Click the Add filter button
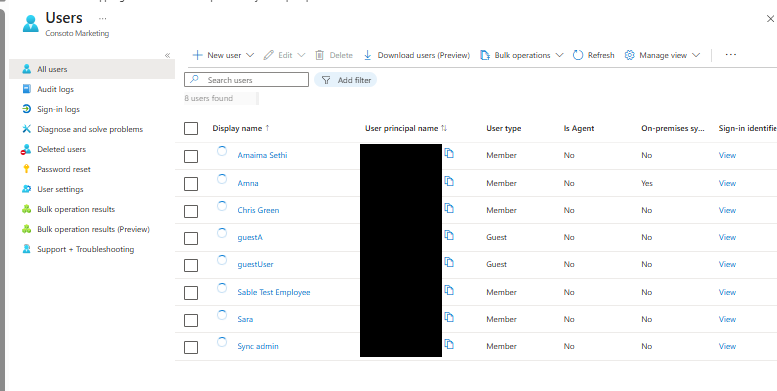This screenshot has width=777, height=391. pyautogui.click(x=346, y=80)
